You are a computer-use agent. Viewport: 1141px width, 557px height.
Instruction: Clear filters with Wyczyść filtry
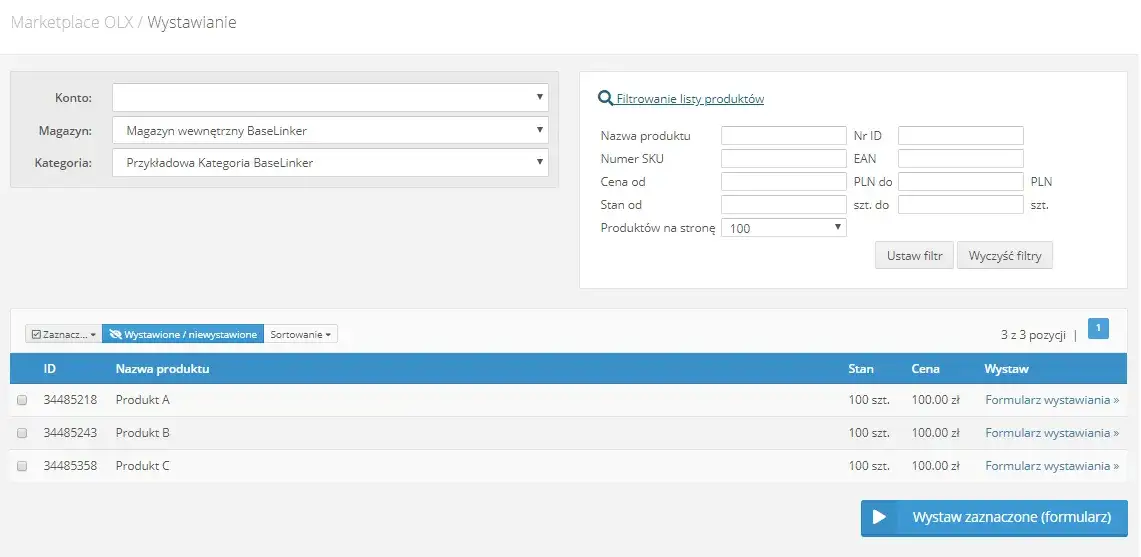point(1004,256)
